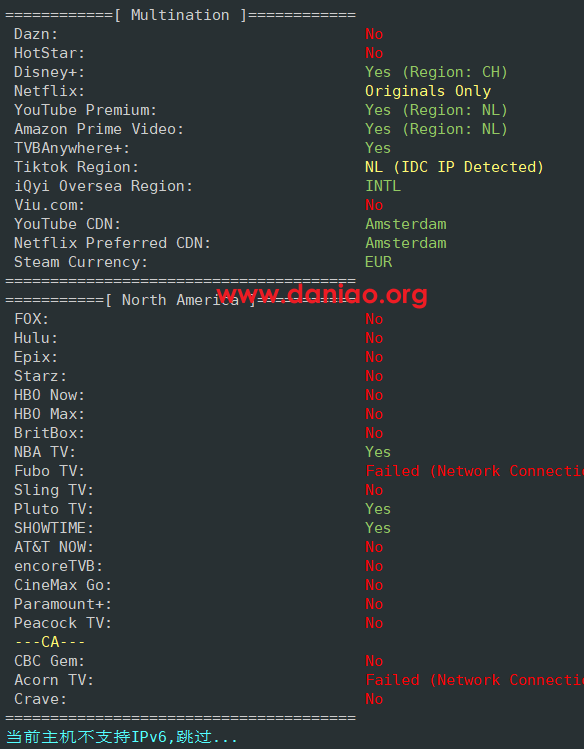Click the IPv6 not supported Chinese message

point(122,737)
